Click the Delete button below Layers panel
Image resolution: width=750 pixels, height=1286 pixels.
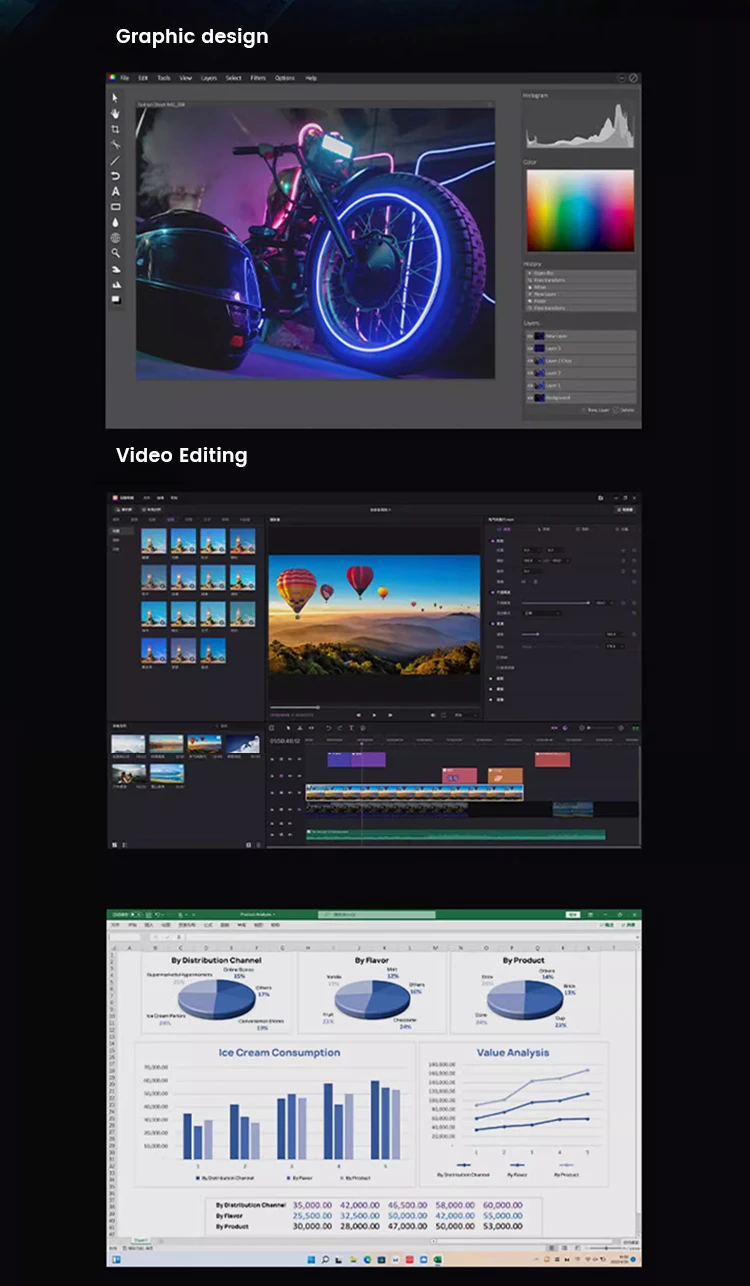tap(624, 410)
